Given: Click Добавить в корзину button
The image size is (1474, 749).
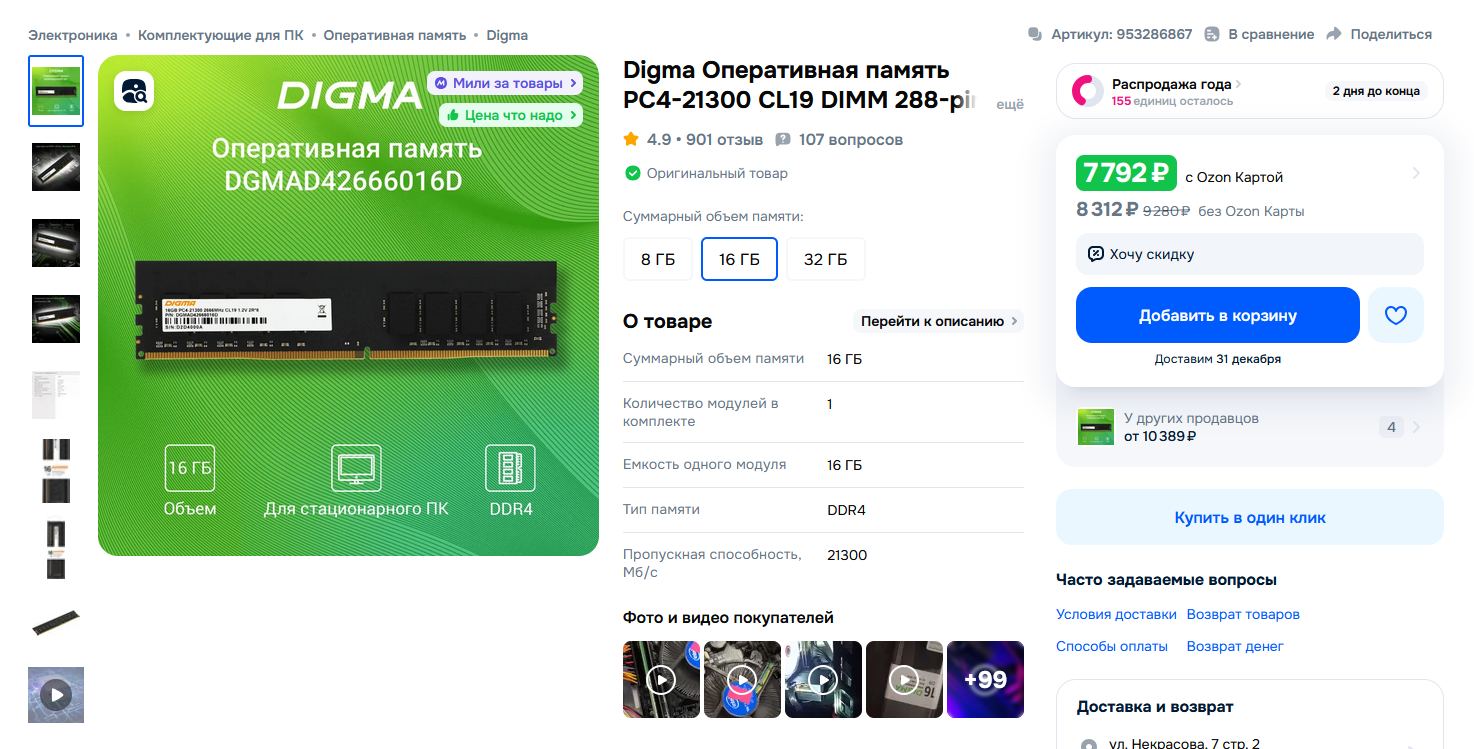Looking at the screenshot, I should (1218, 315).
